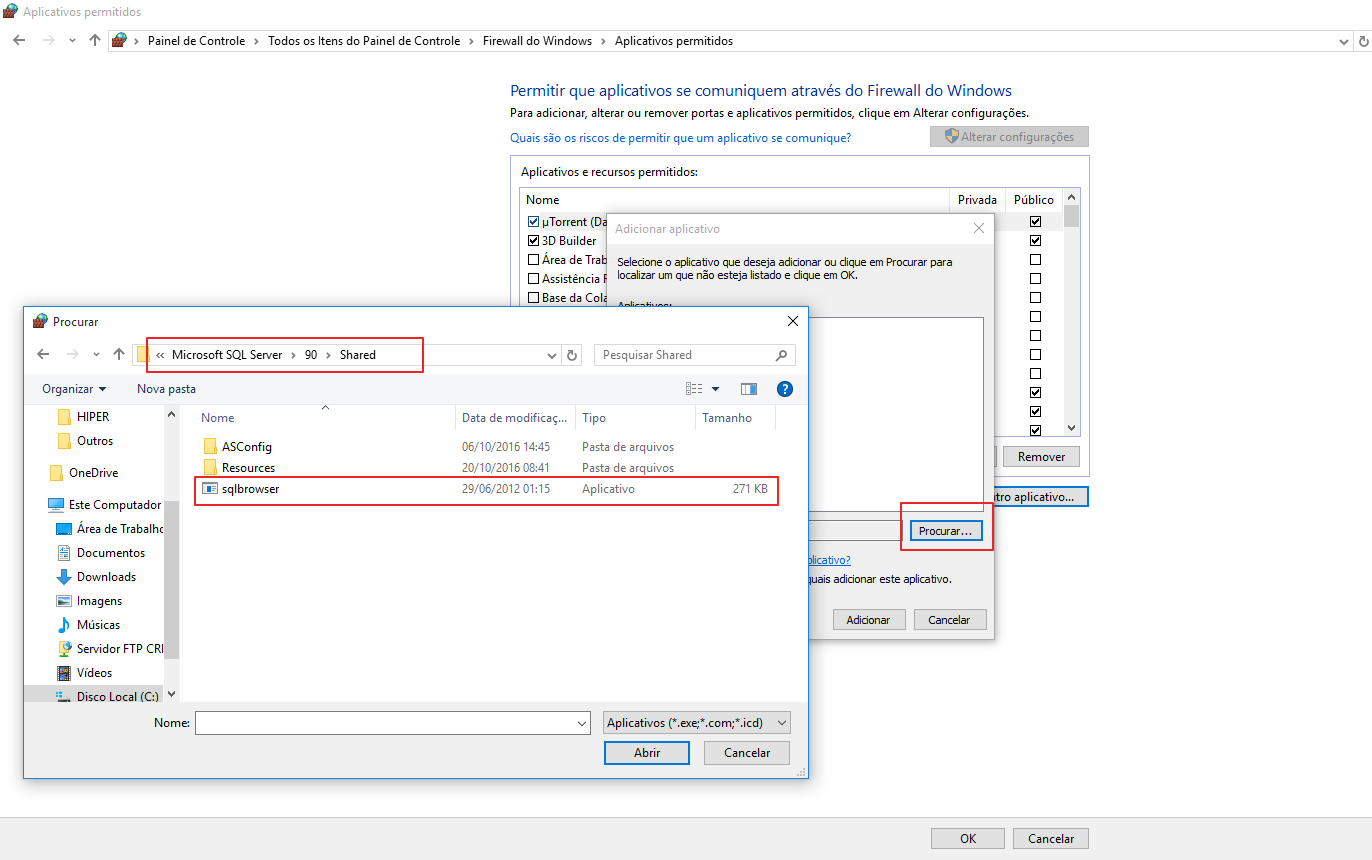This screenshot has height=860, width=1372.
Task: Open the file type filter dropdown
Action: pos(697,722)
